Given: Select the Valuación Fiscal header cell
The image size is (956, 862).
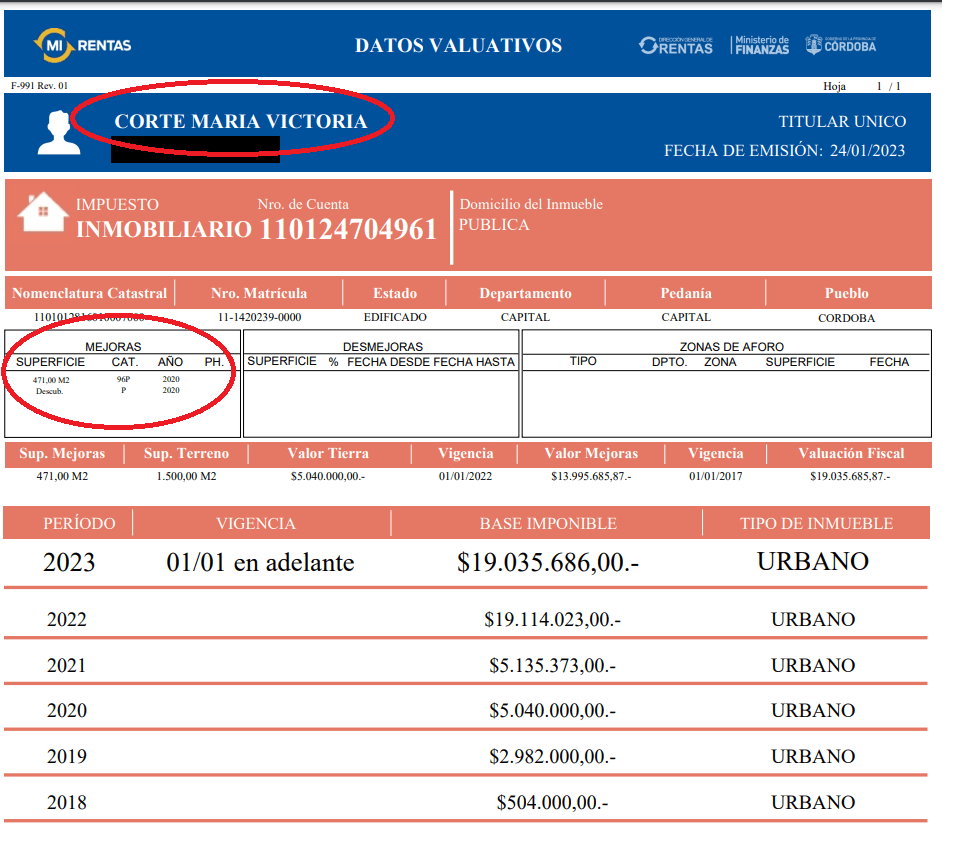Looking at the screenshot, I should (851, 453).
